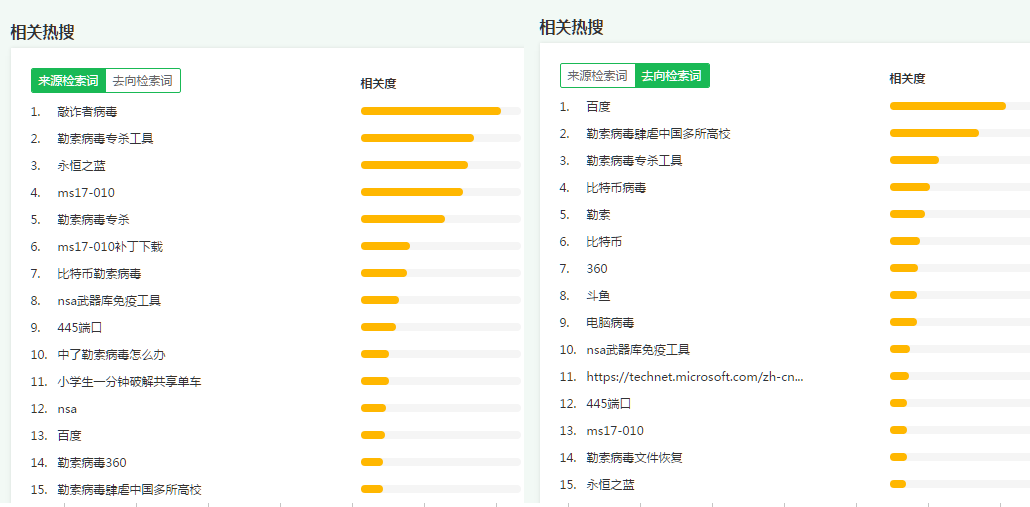
Task: Open the ms17-010补丁下载 keyword link
Action: [109, 246]
